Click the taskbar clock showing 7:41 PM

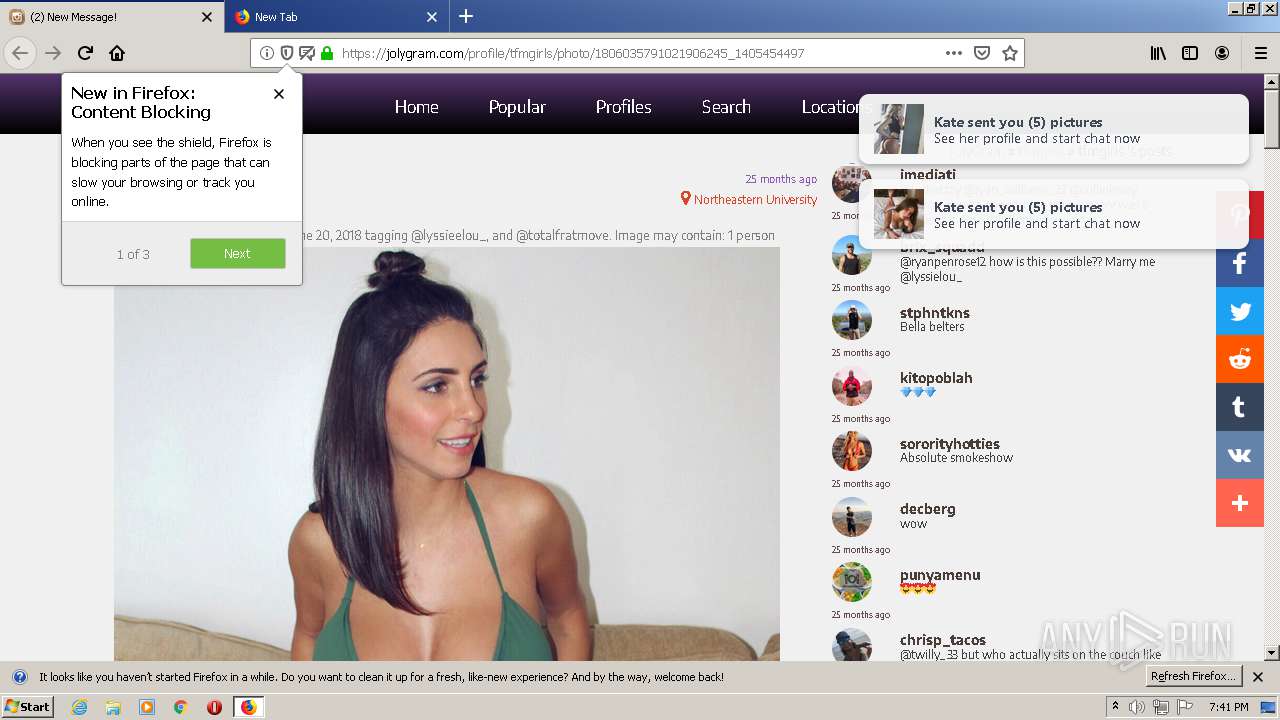[x=1228, y=707]
